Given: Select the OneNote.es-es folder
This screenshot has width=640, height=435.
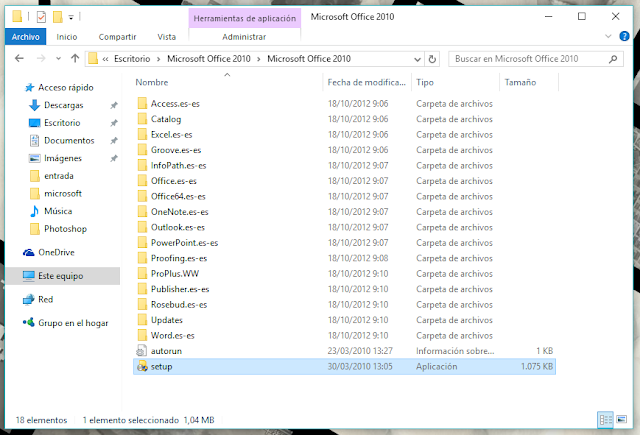Looking at the screenshot, I should [179, 212].
